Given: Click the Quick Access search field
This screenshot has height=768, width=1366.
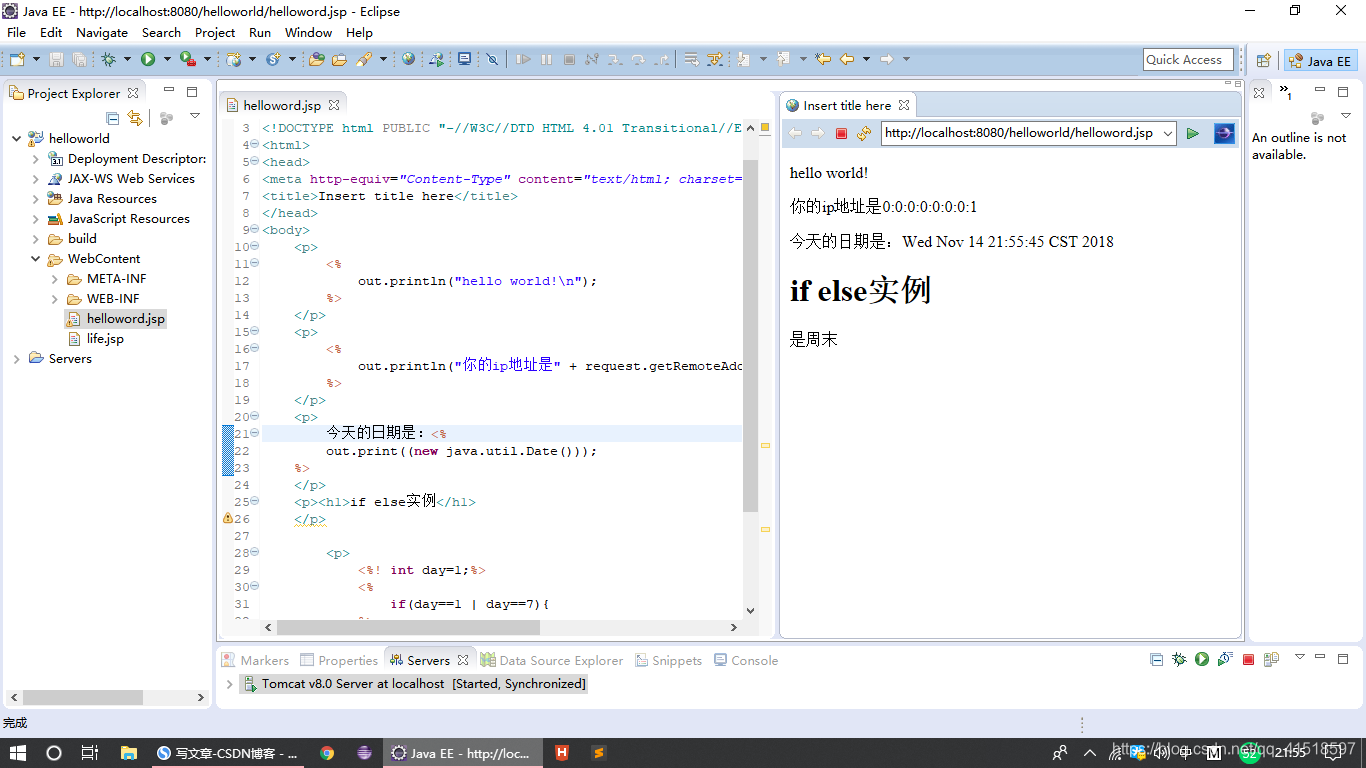Looking at the screenshot, I should point(1188,60).
